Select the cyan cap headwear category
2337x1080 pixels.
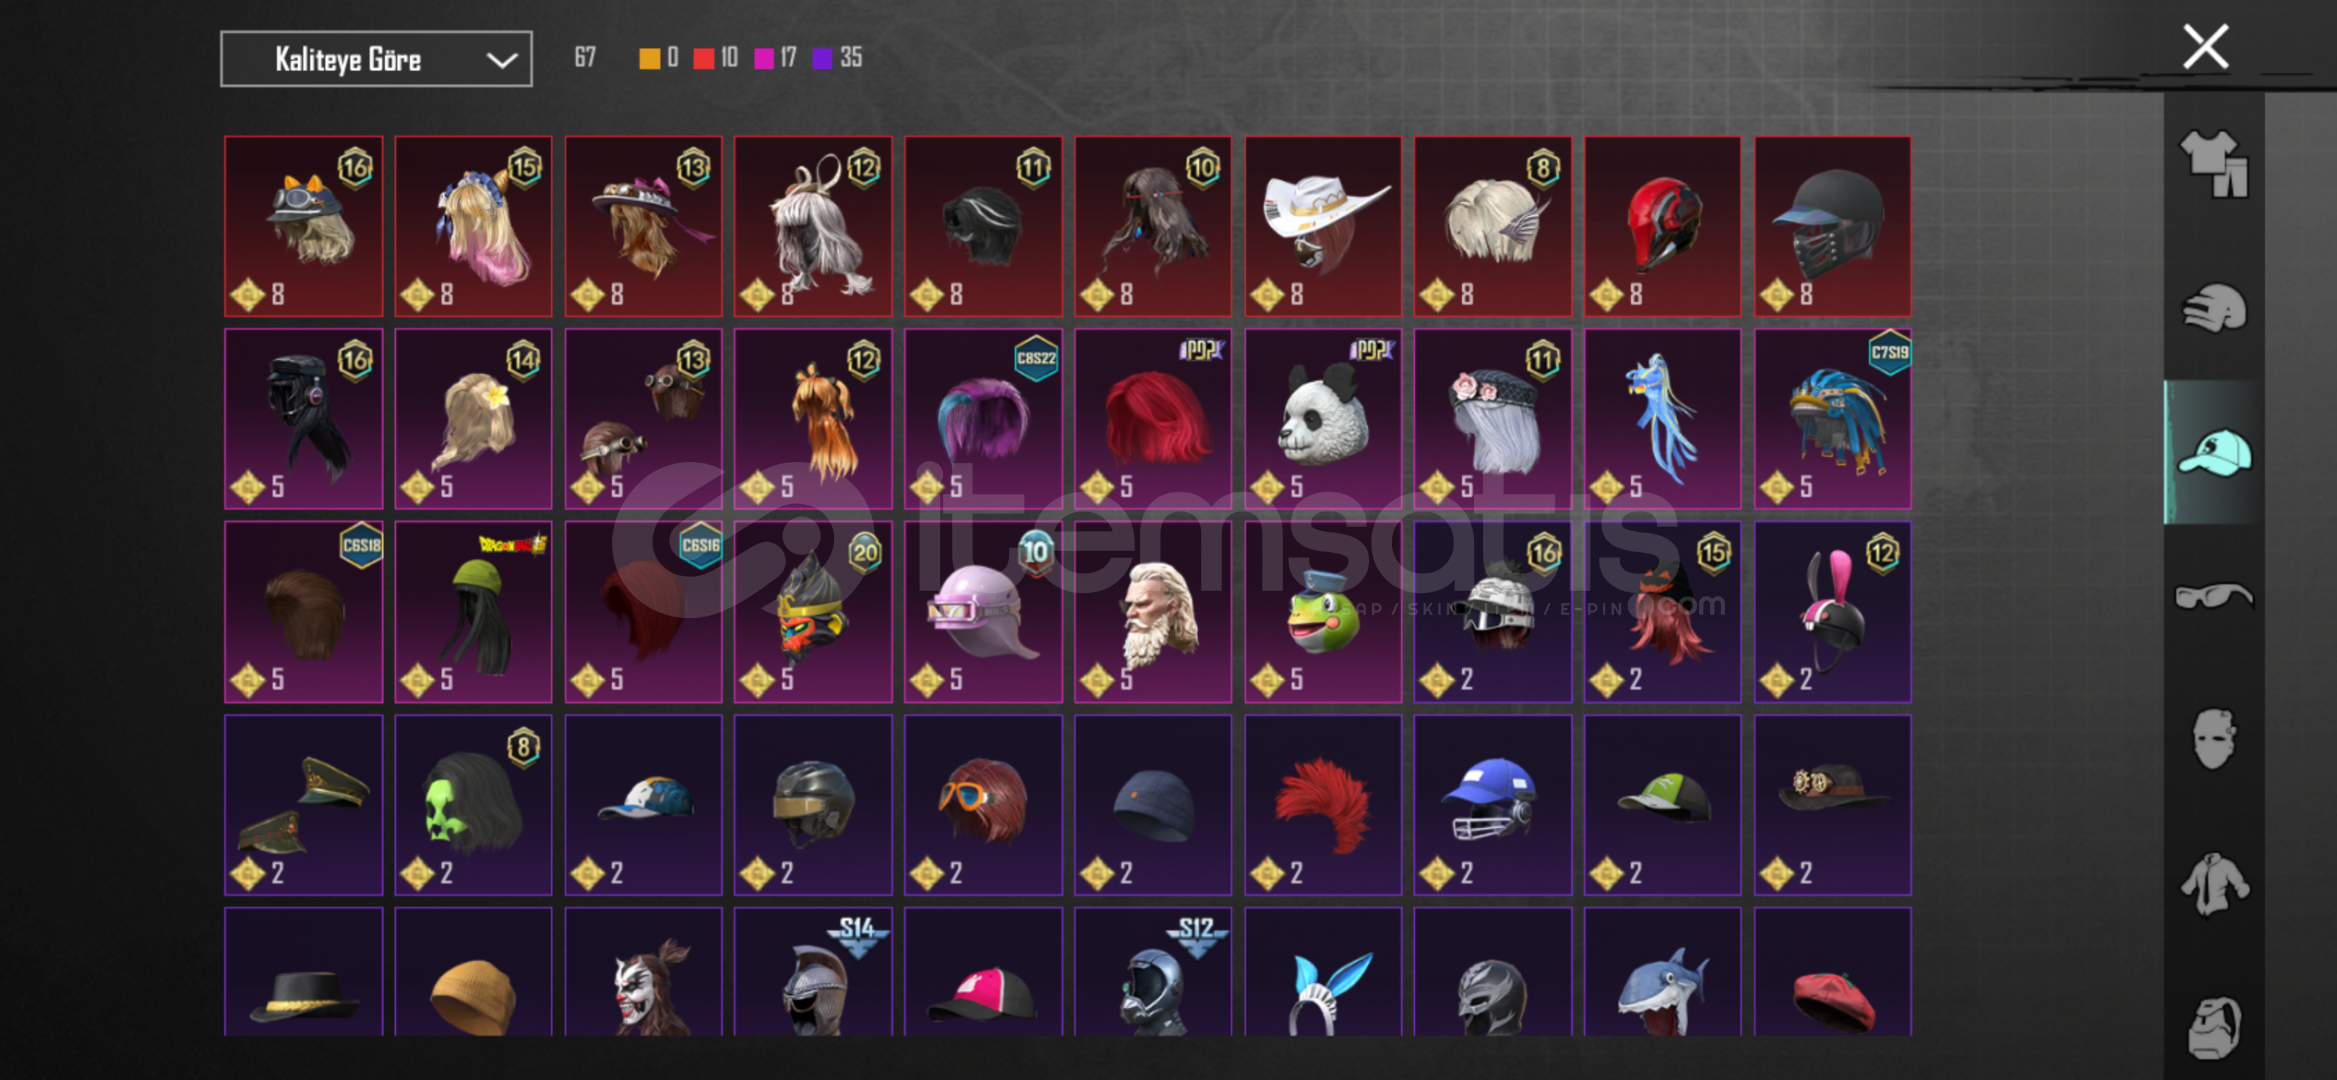tap(2214, 452)
